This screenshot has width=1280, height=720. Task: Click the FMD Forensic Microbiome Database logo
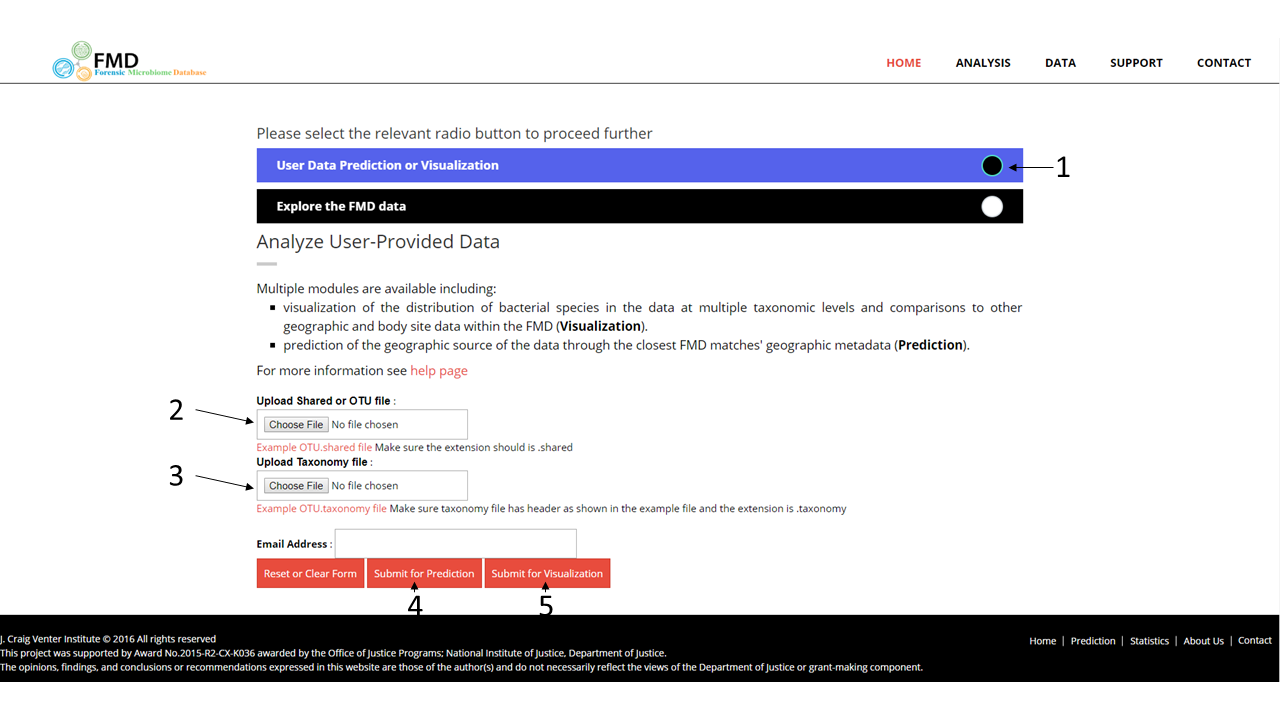click(x=129, y=61)
